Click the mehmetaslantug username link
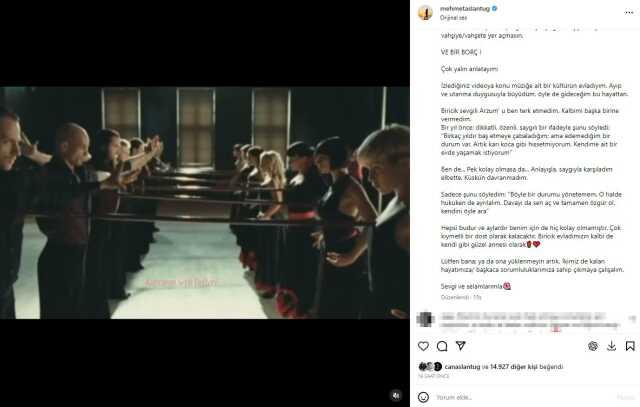This screenshot has width=640, height=407. (464, 9)
